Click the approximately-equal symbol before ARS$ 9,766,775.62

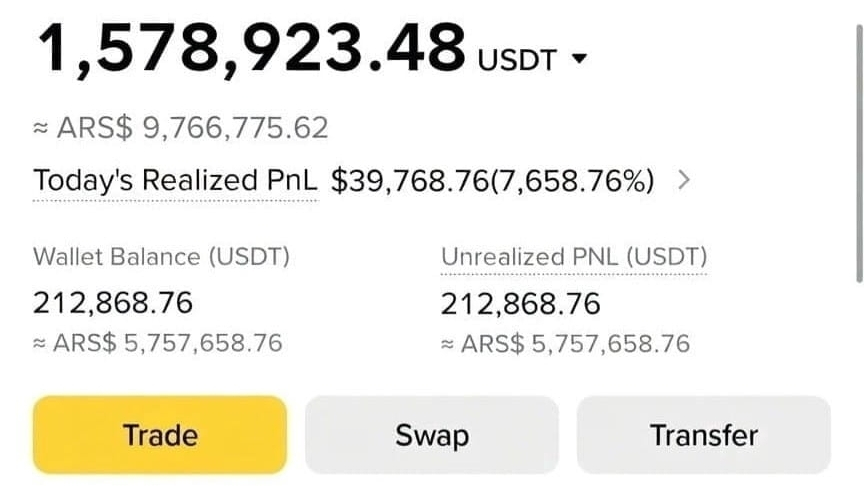coord(41,129)
